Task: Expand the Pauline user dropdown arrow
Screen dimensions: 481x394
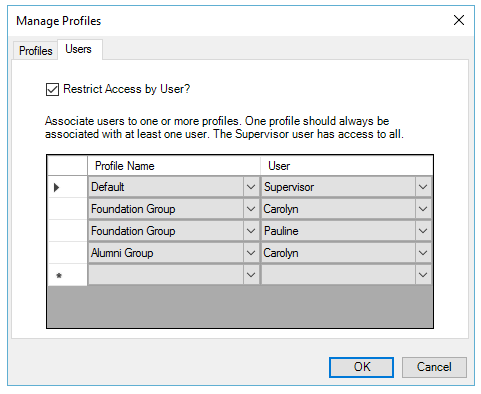Action: tap(423, 231)
